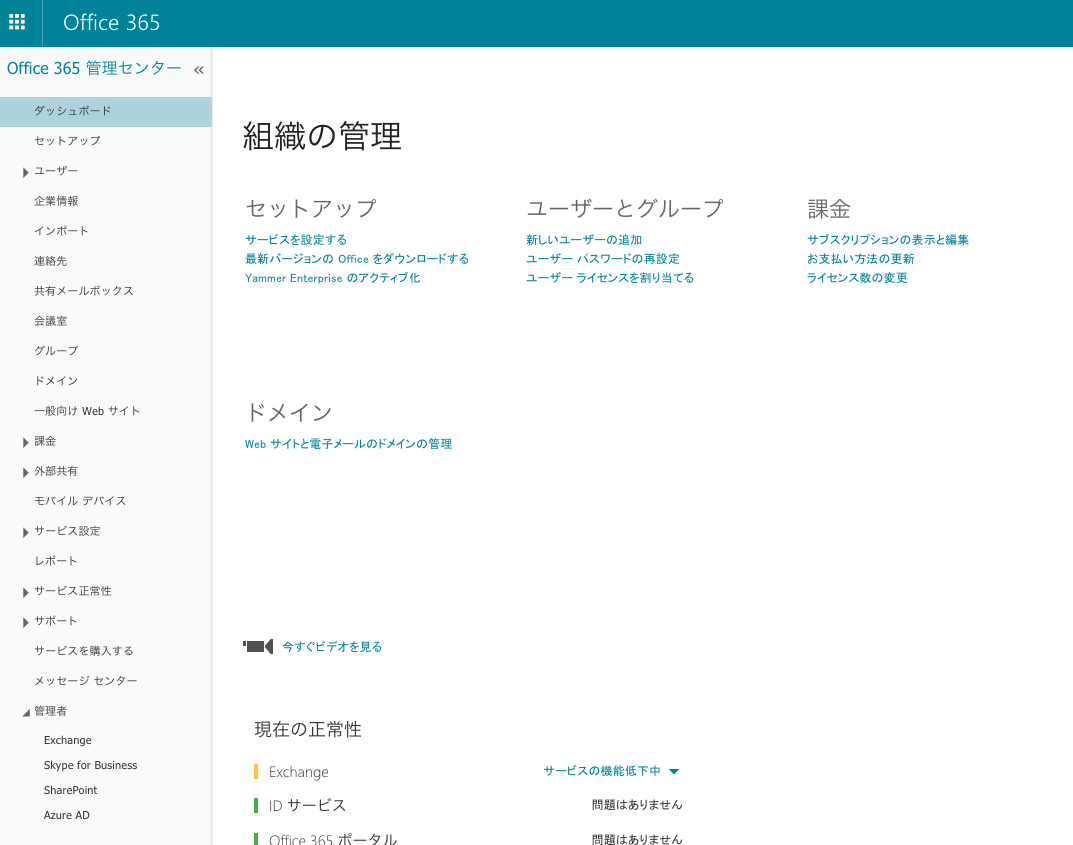1073x845 pixels.
Task: Expand the ユーザー navigation group
Action: click(x=25, y=172)
